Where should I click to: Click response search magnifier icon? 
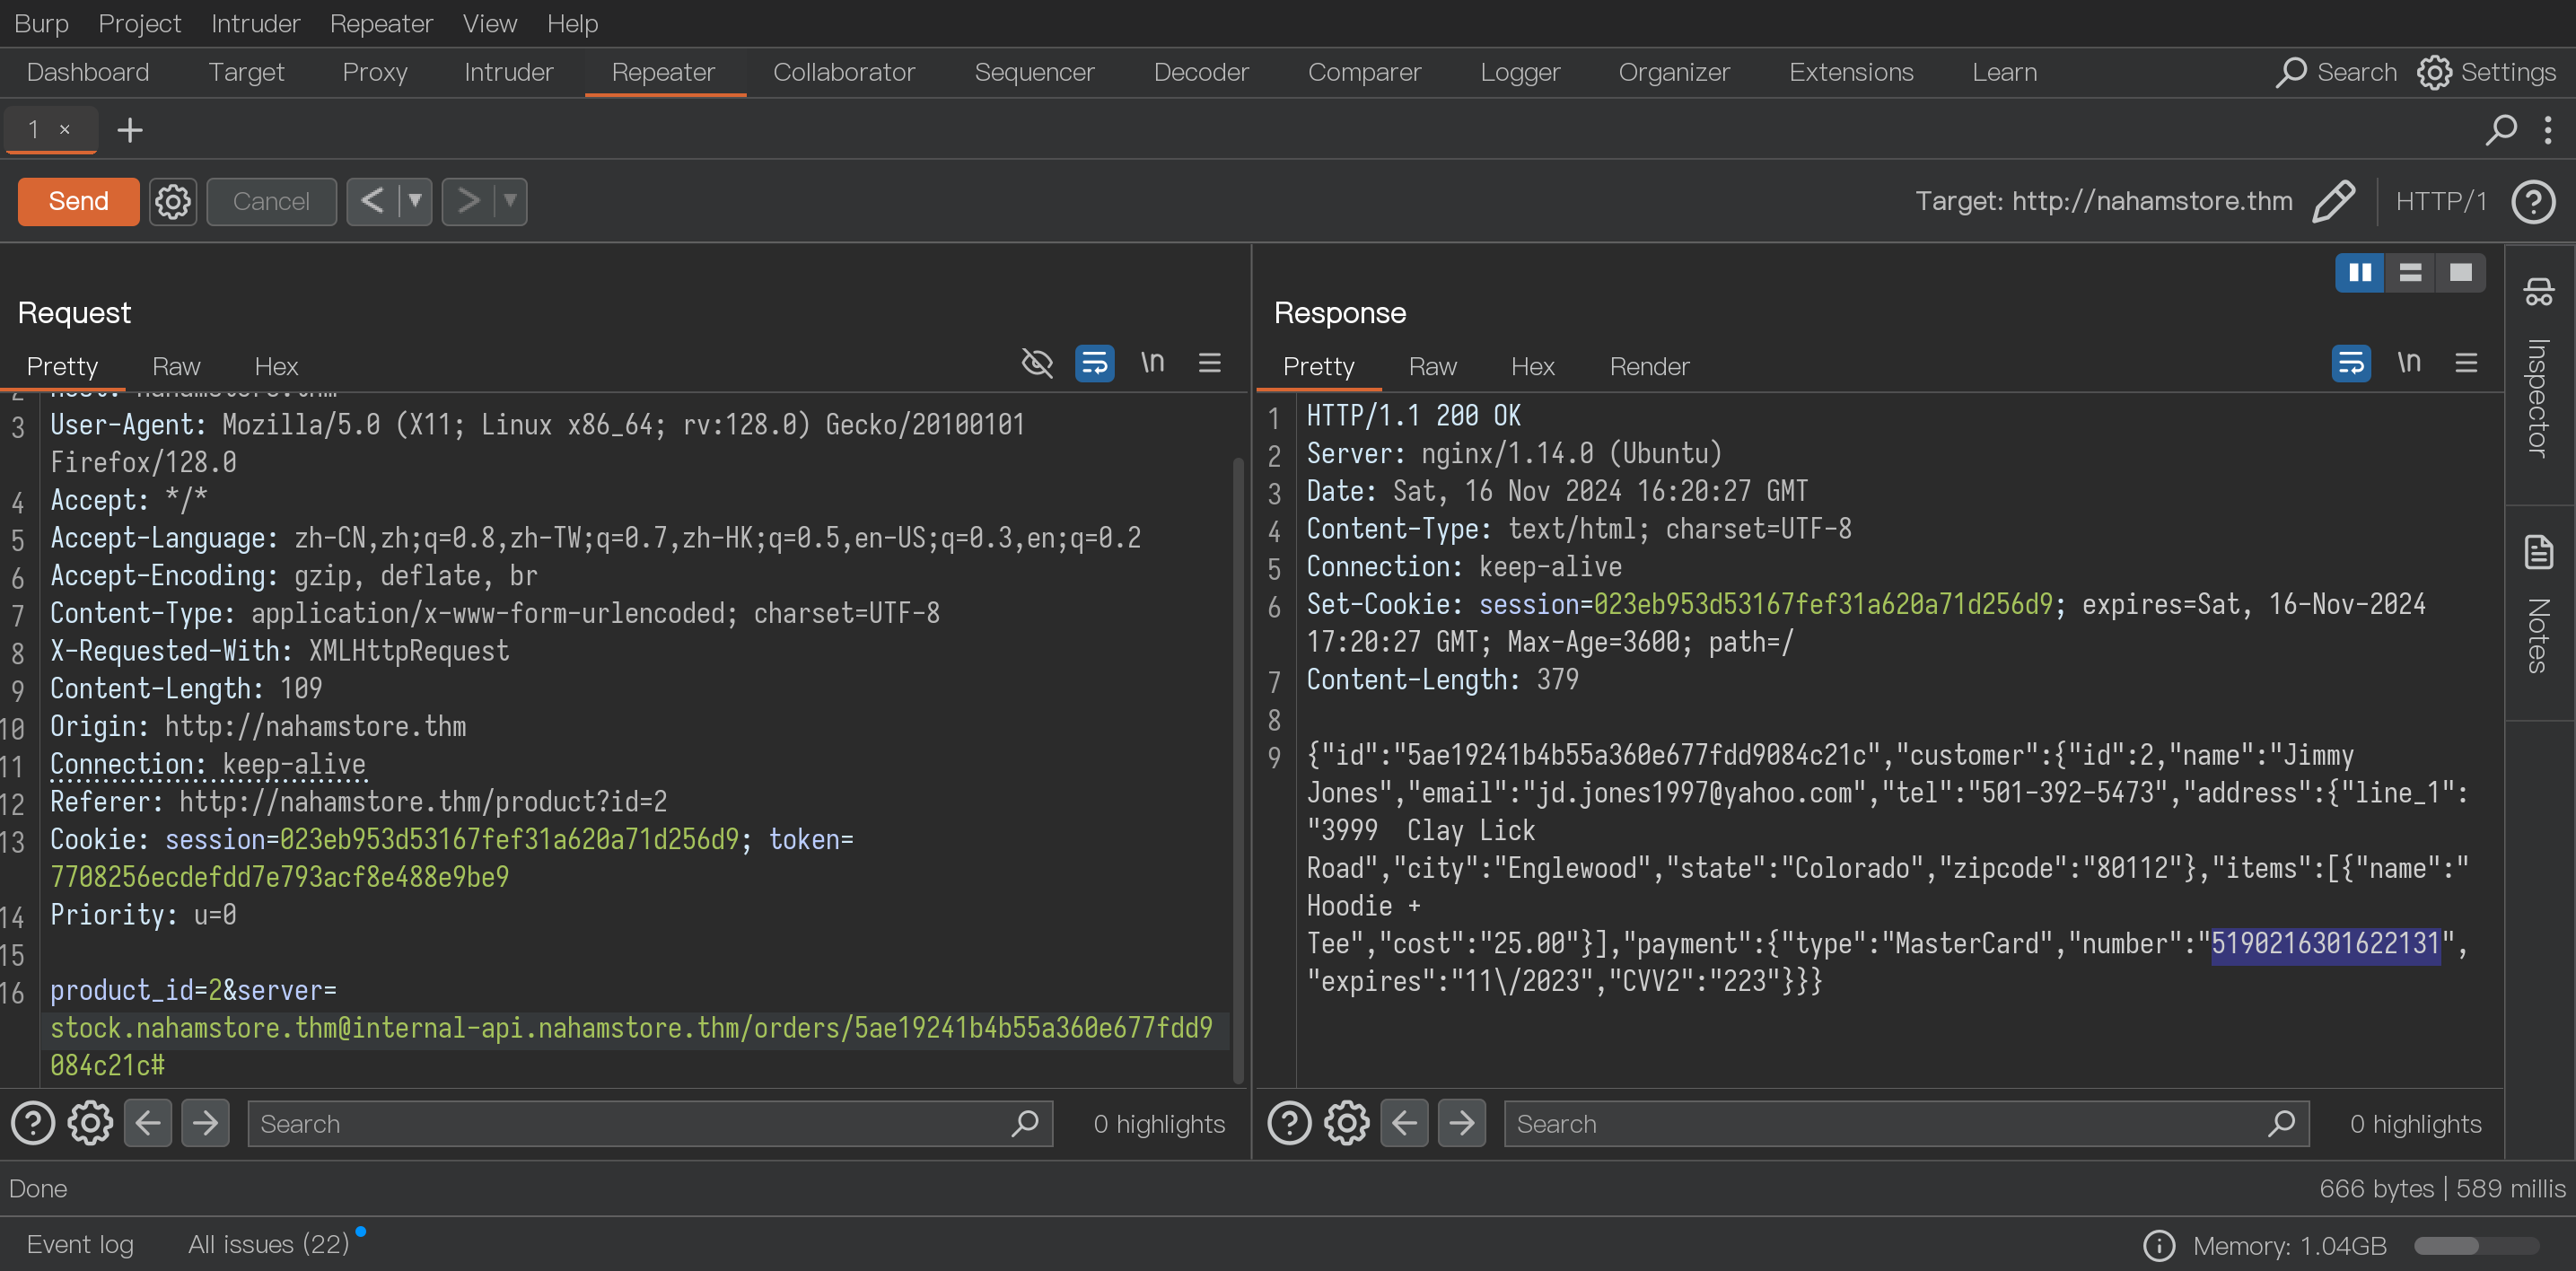point(2281,1123)
